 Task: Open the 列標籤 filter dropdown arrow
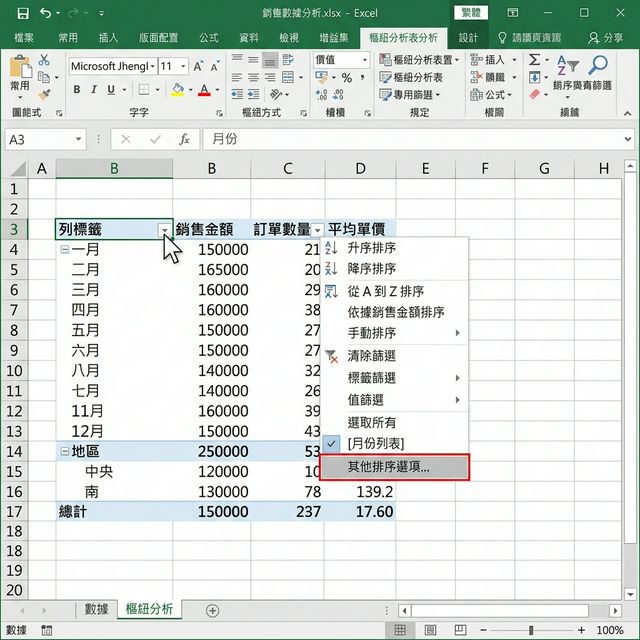tap(164, 231)
